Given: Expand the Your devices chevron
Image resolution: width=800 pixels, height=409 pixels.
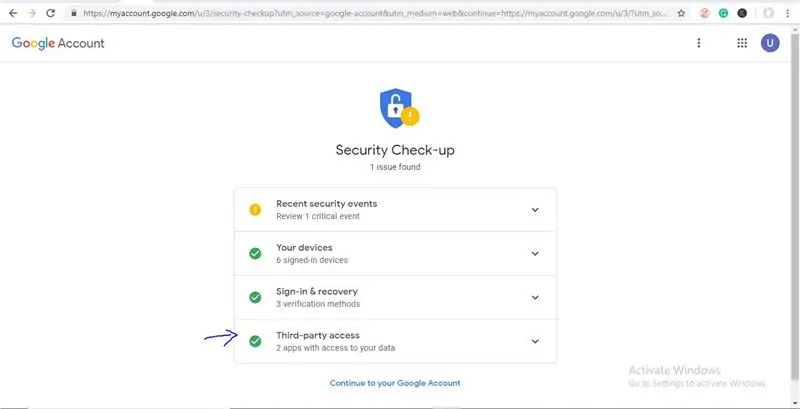Looking at the screenshot, I should pyautogui.click(x=535, y=253).
